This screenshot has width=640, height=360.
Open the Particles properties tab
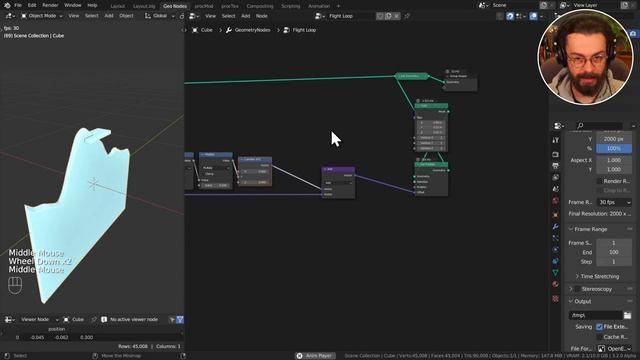[x=556, y=238]
